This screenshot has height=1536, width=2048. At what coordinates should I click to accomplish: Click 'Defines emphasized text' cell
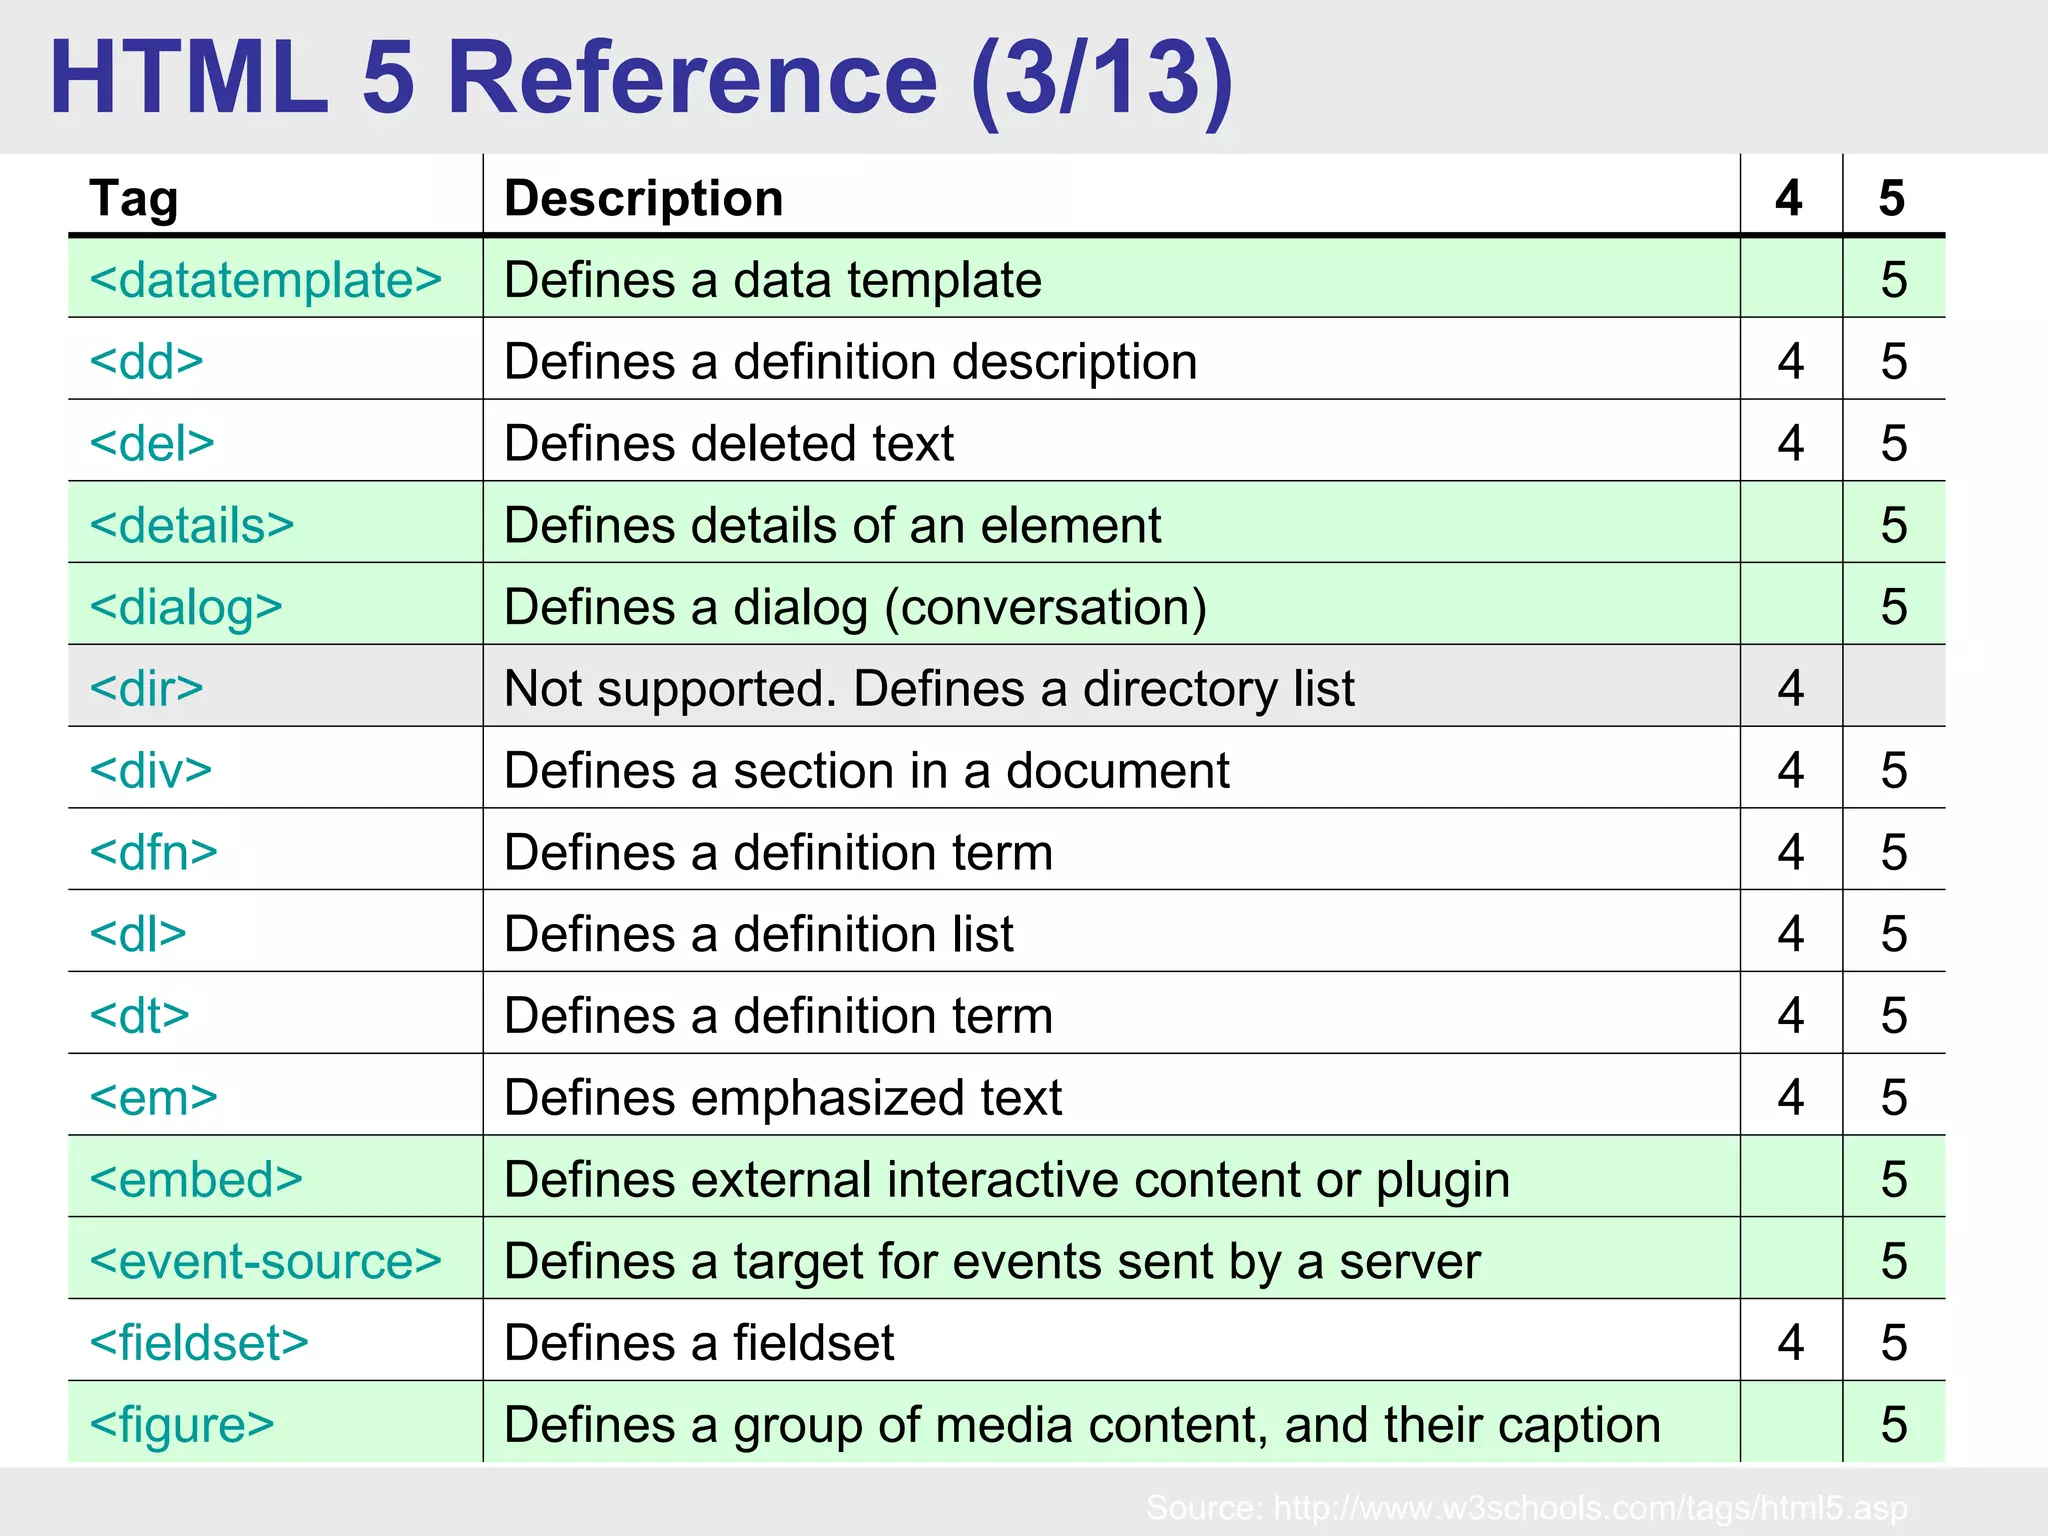point(783,1099)
